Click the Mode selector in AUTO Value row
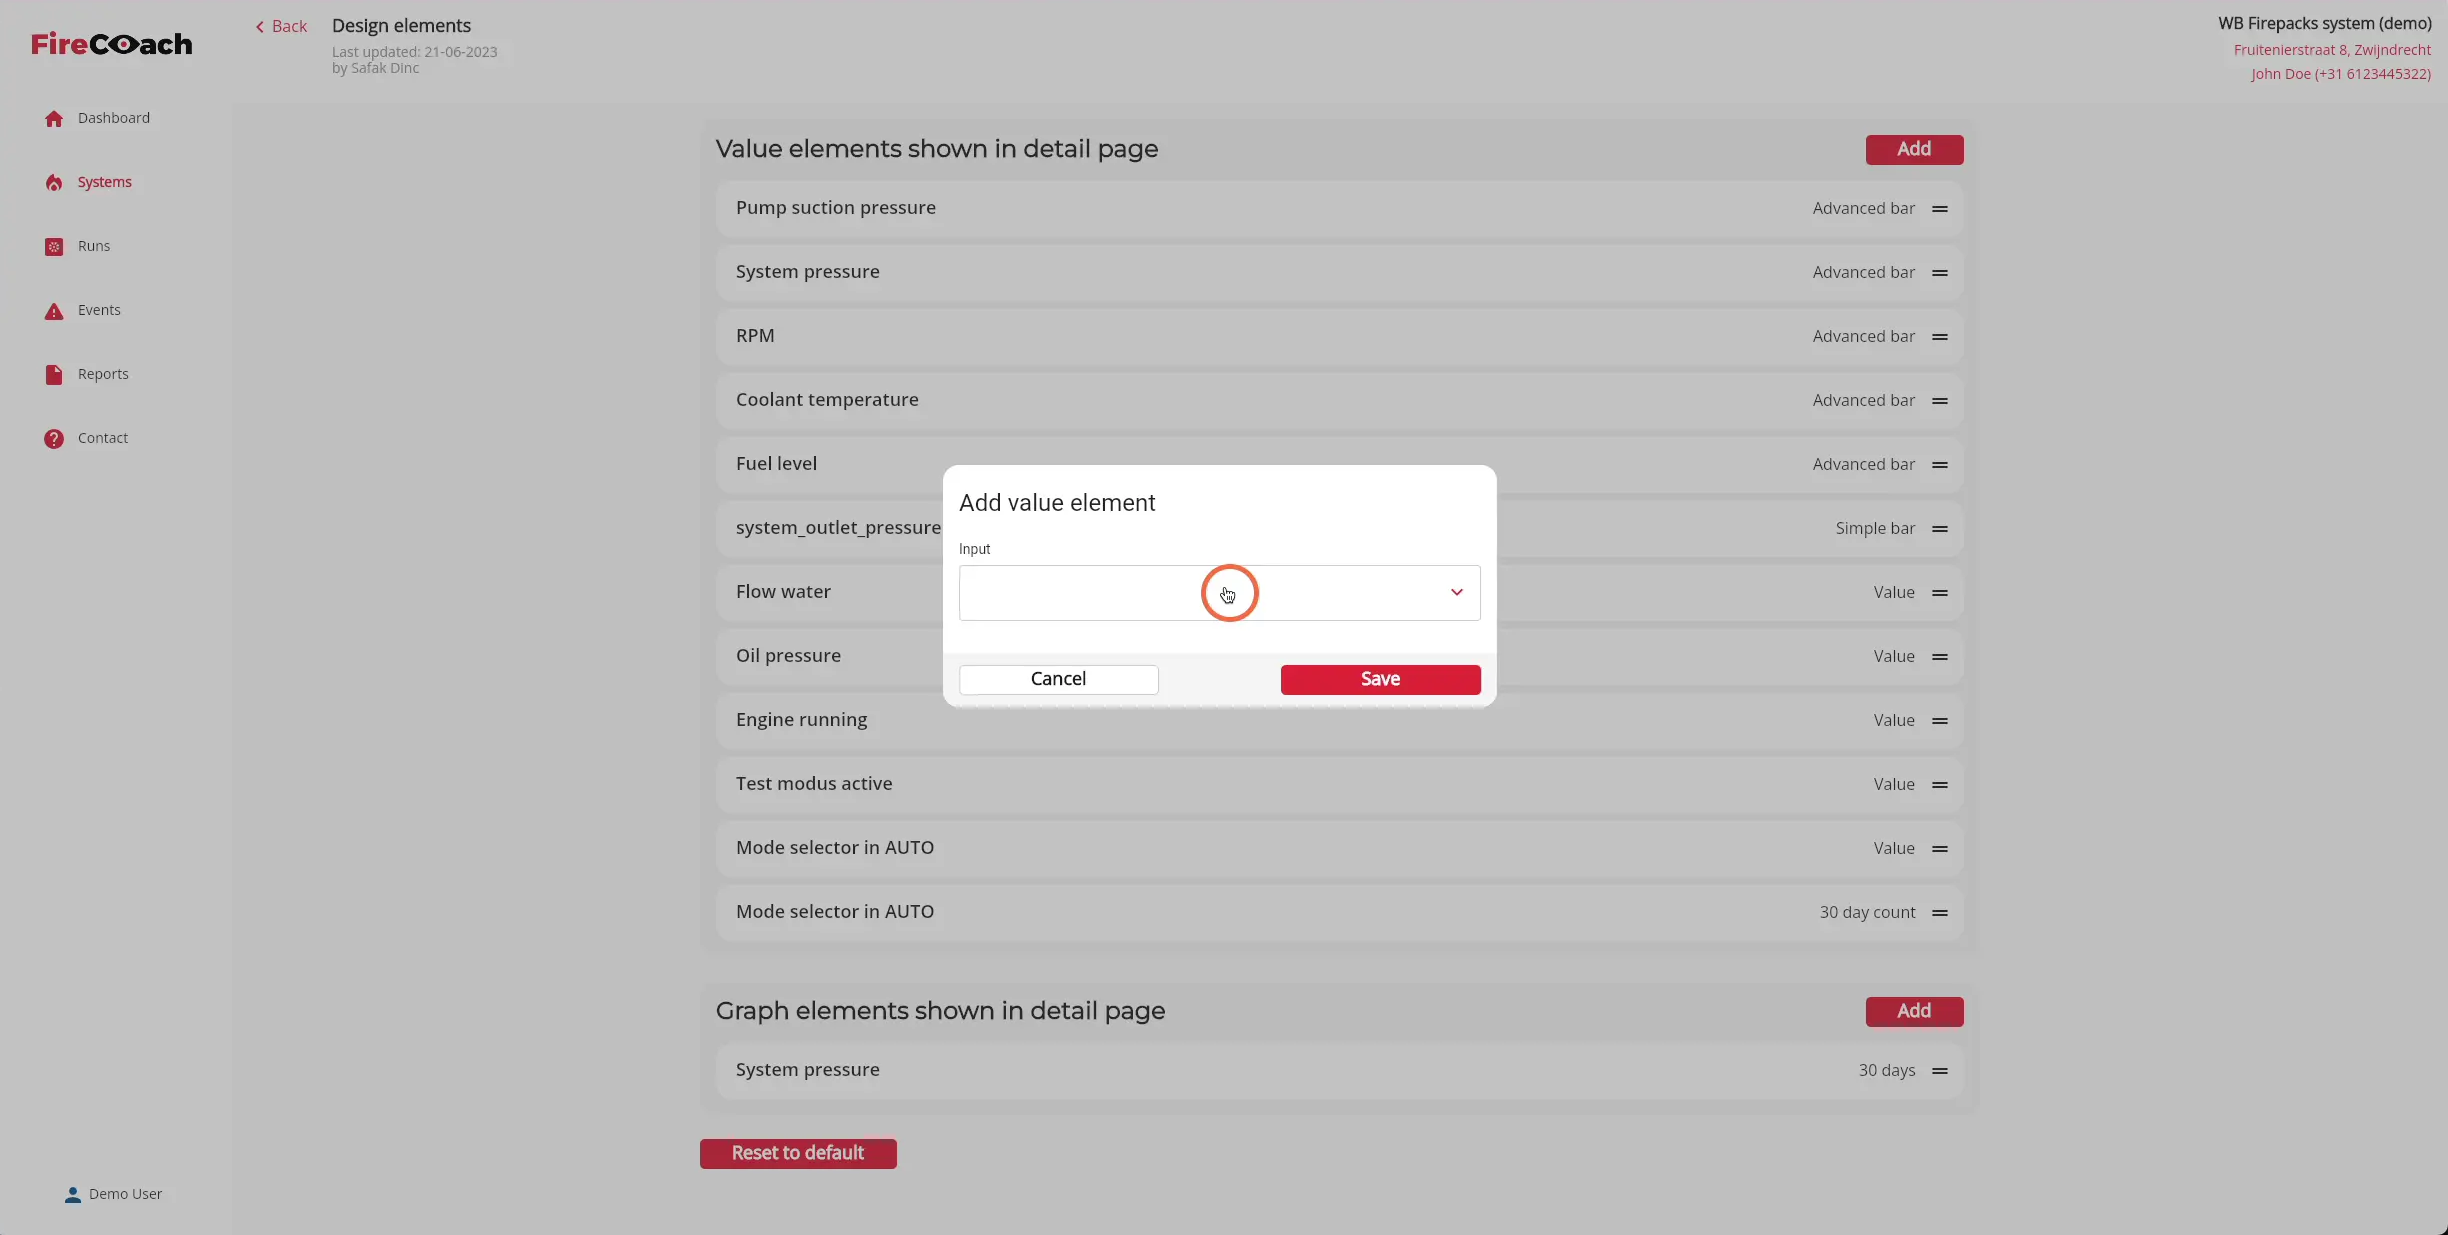 tap(1339, 848)
